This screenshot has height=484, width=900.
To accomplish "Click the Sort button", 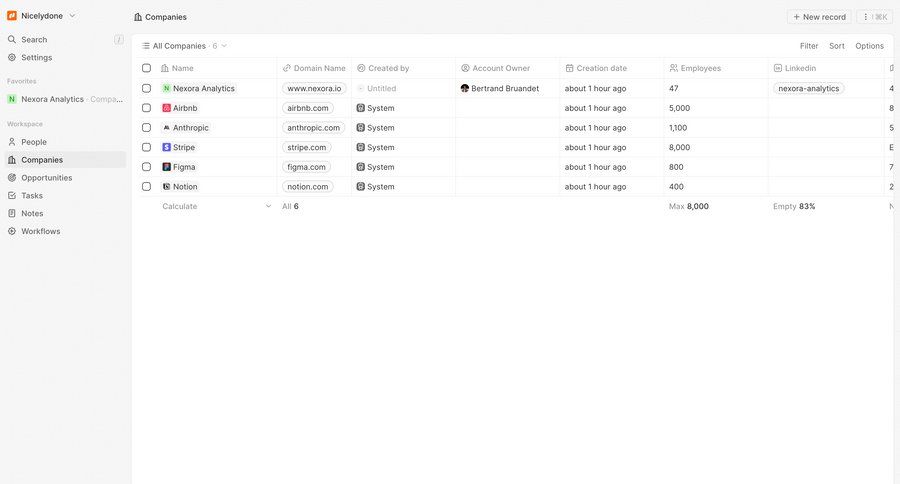I will click(x=836, y=46).
